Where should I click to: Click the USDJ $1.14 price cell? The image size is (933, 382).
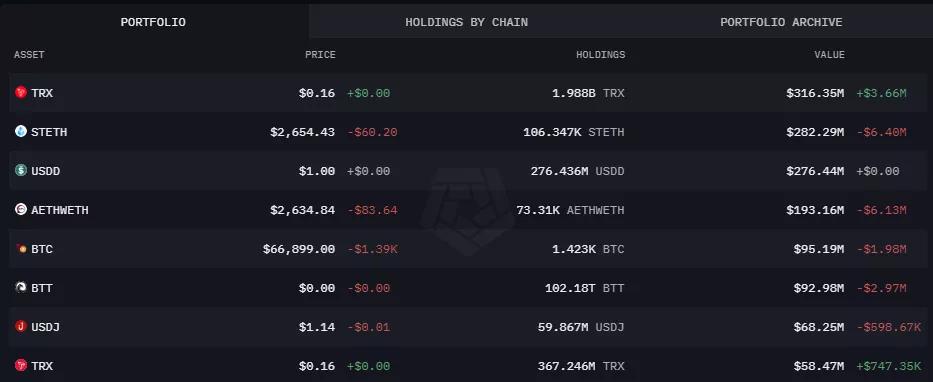[317, 327]
